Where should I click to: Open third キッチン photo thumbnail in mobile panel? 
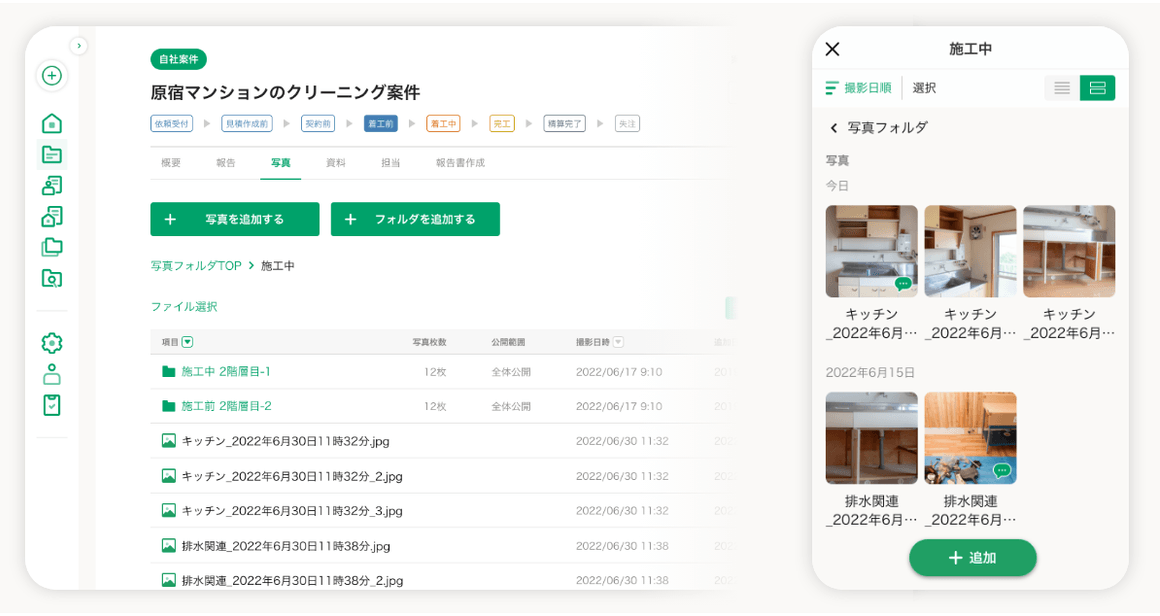tap(1069, 251)
